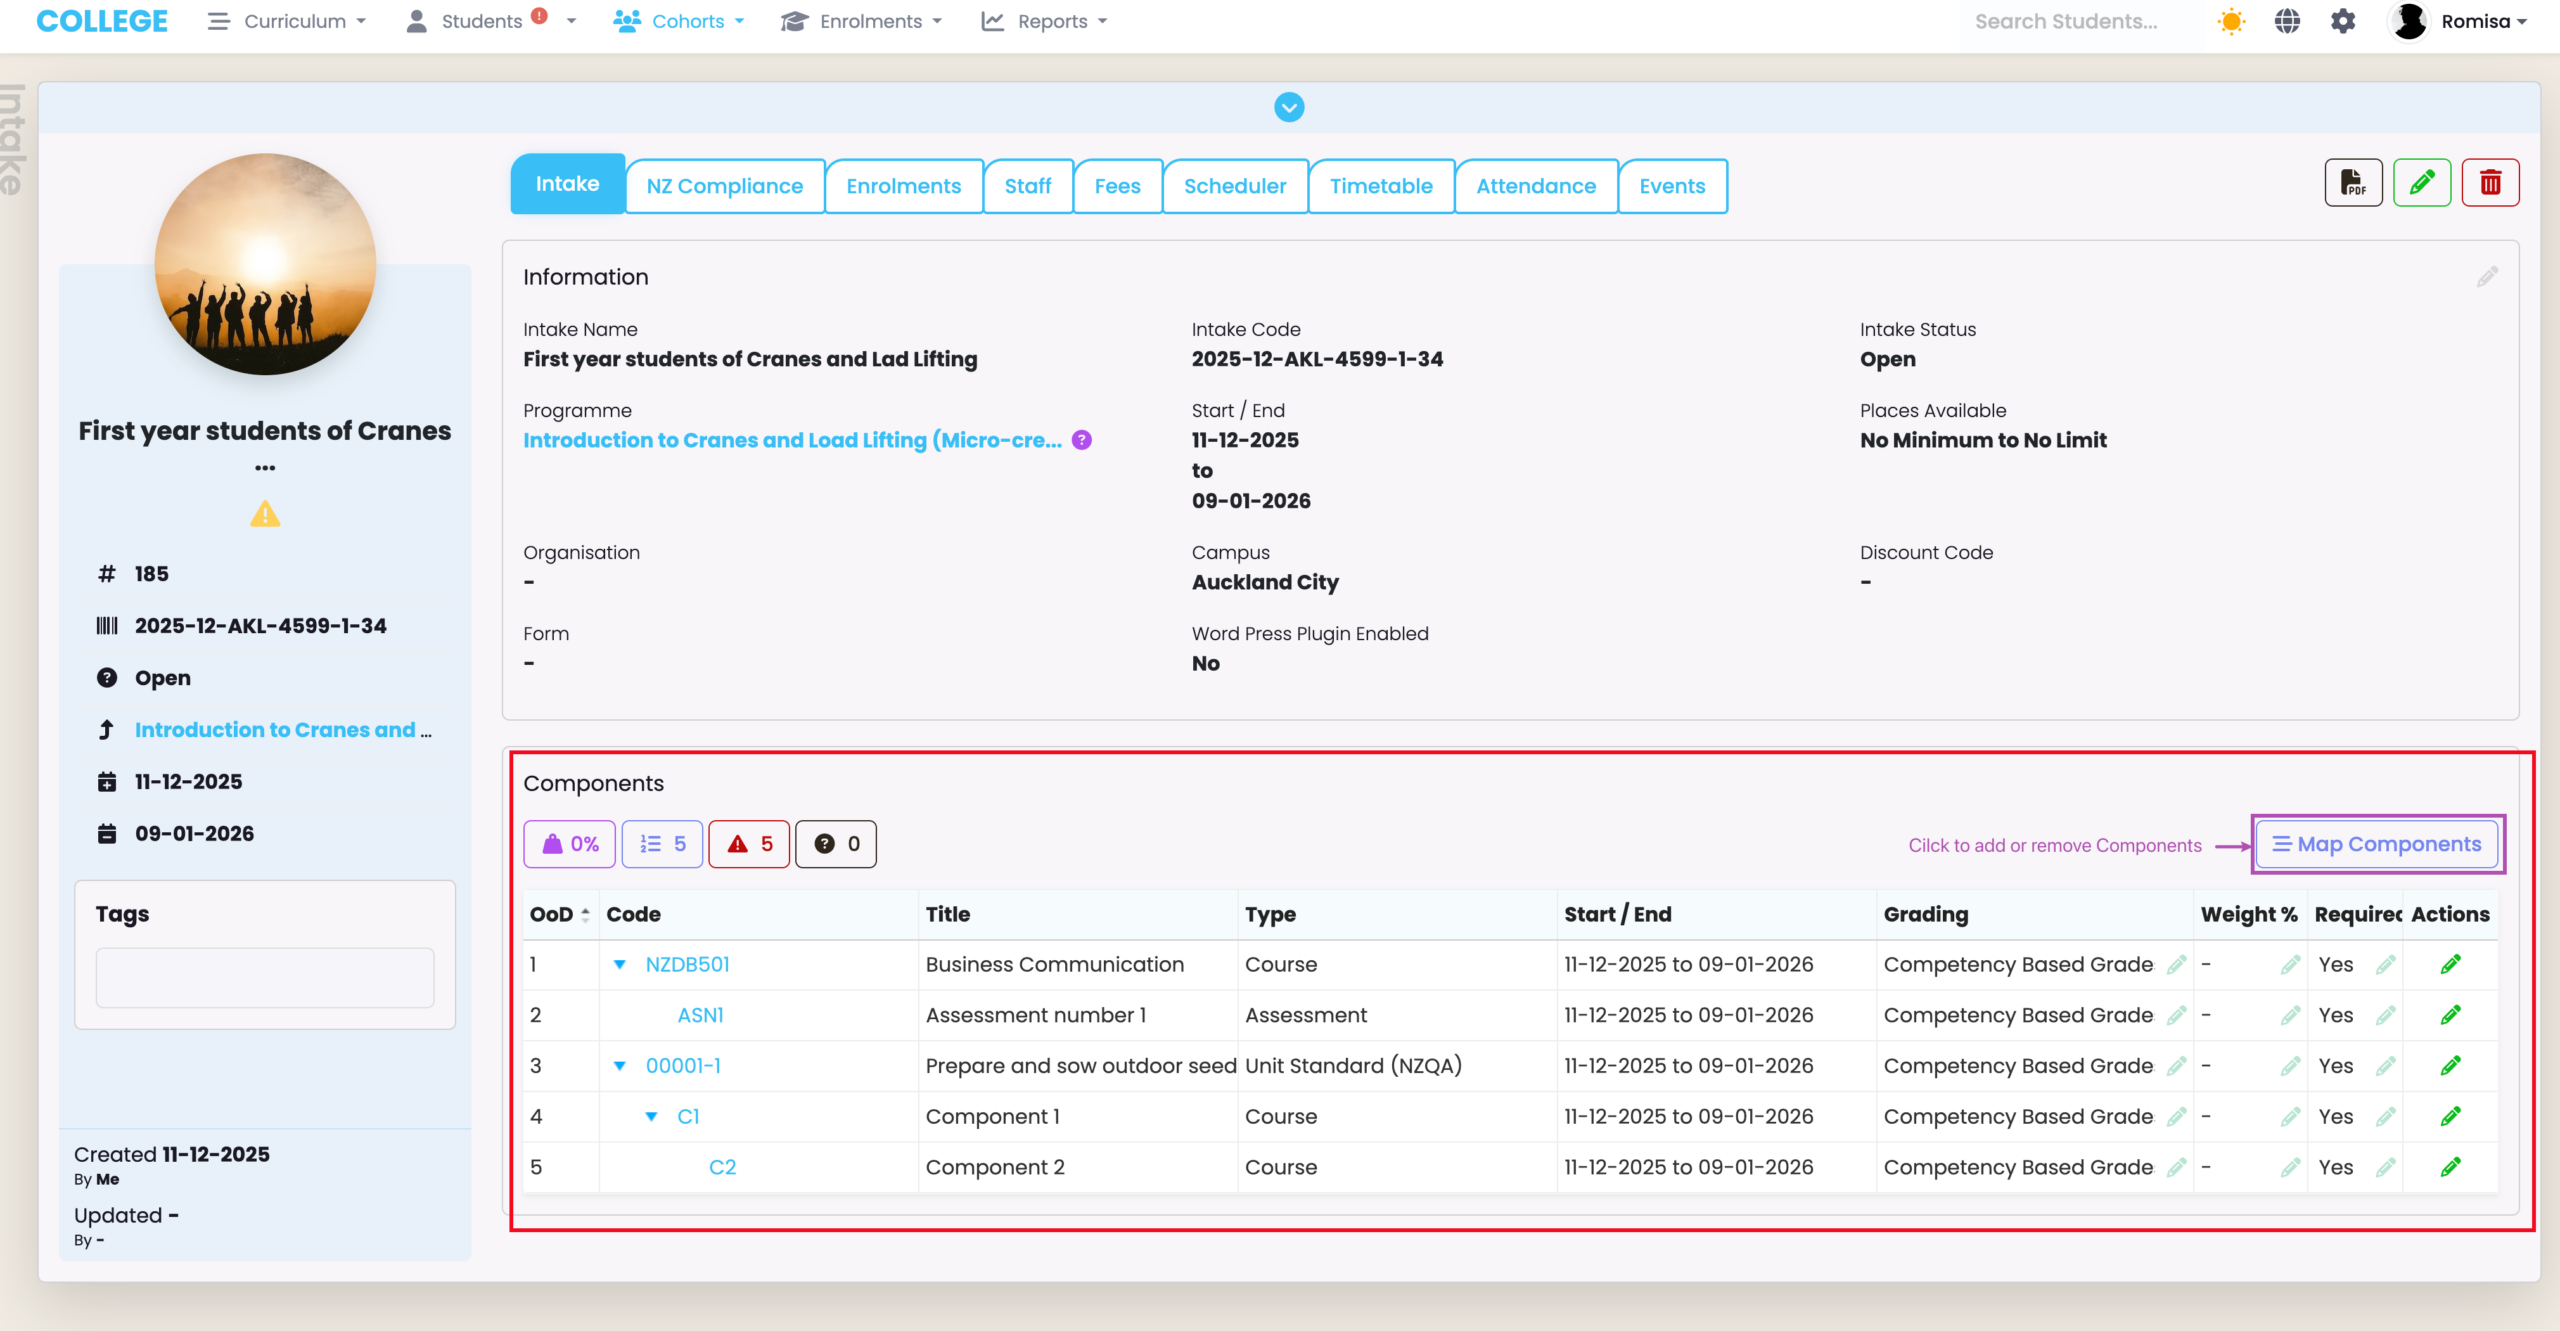Click the green edit intake pencil button
The width and height of the screenshot is (2560, 1331).
coord(2421,183)
